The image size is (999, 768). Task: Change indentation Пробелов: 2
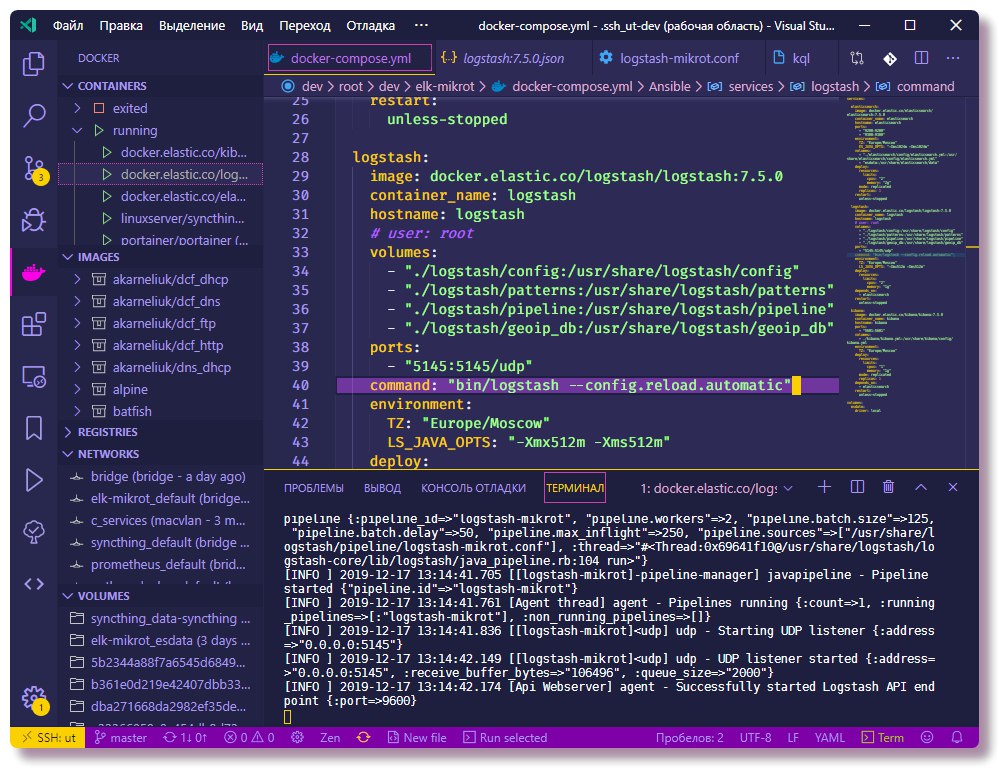click(x=689, y=737)
